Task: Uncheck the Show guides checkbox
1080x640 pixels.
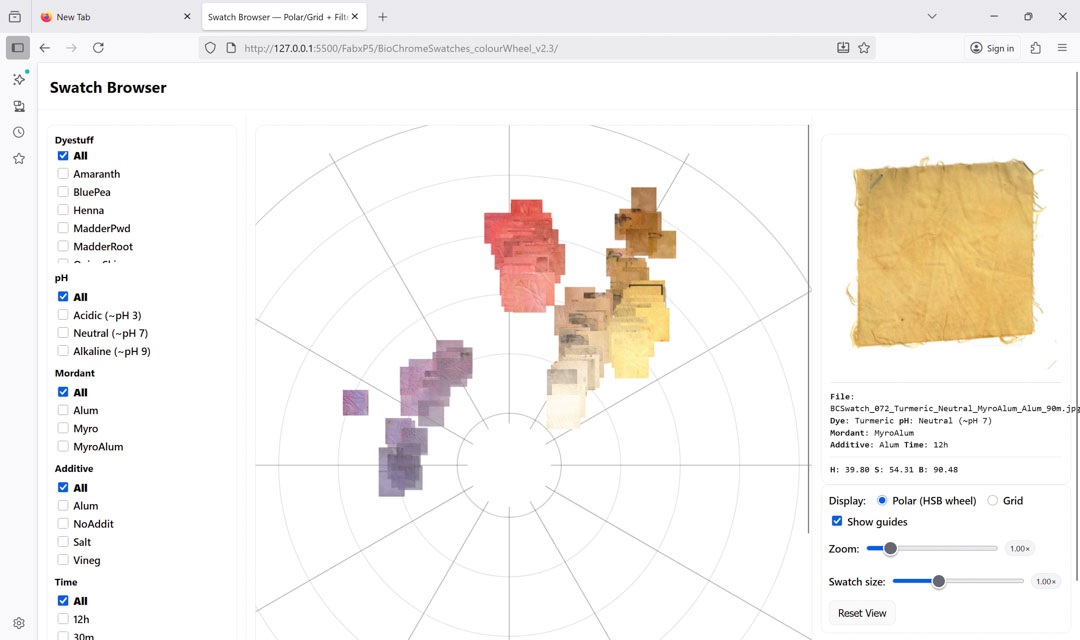Action: point(837,521)
